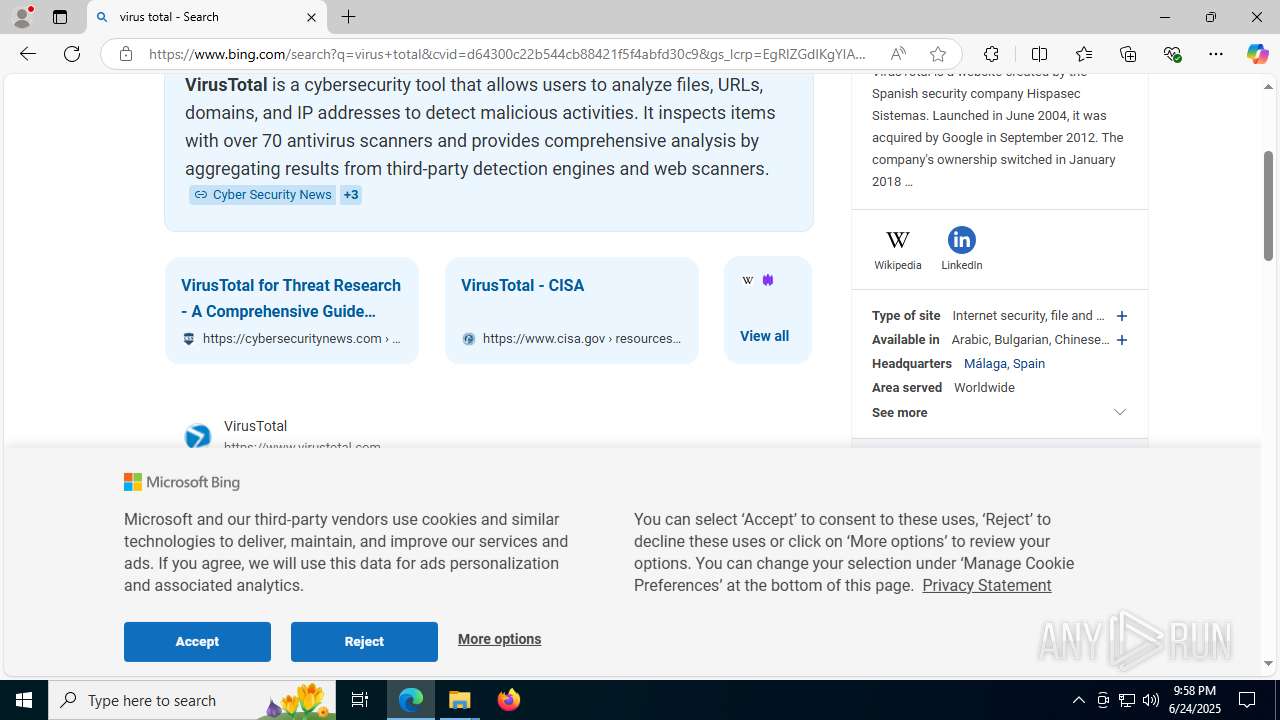Open the tab actions menu icon
Screen dimensions: 1280x720
(x=60, y=17)
